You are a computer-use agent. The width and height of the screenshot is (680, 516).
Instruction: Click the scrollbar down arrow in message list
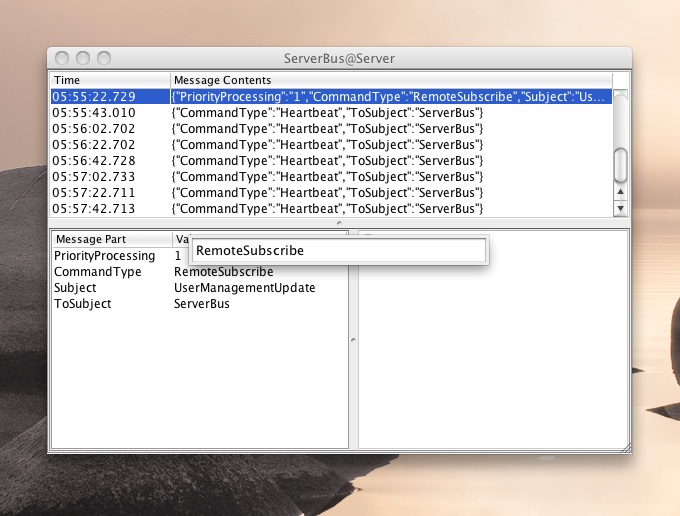click(620, 208)
